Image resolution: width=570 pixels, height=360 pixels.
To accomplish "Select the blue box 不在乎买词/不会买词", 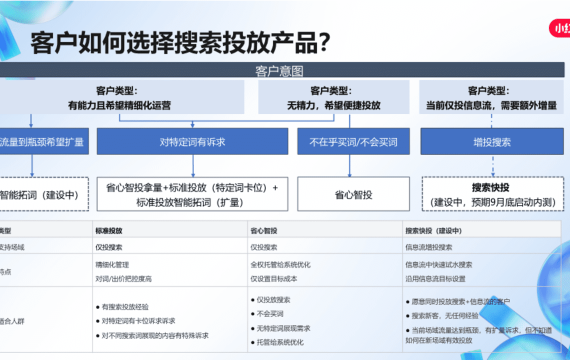I will click(x=353, y=141).
